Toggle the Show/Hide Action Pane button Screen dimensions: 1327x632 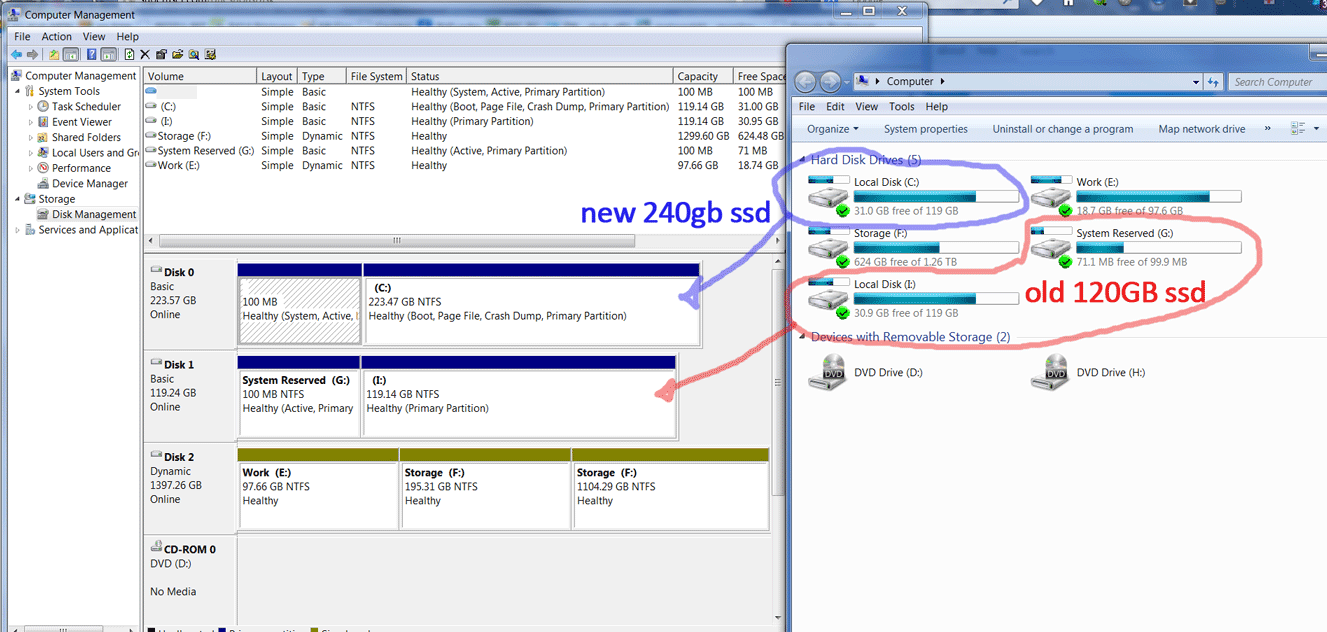pos(107,54)
